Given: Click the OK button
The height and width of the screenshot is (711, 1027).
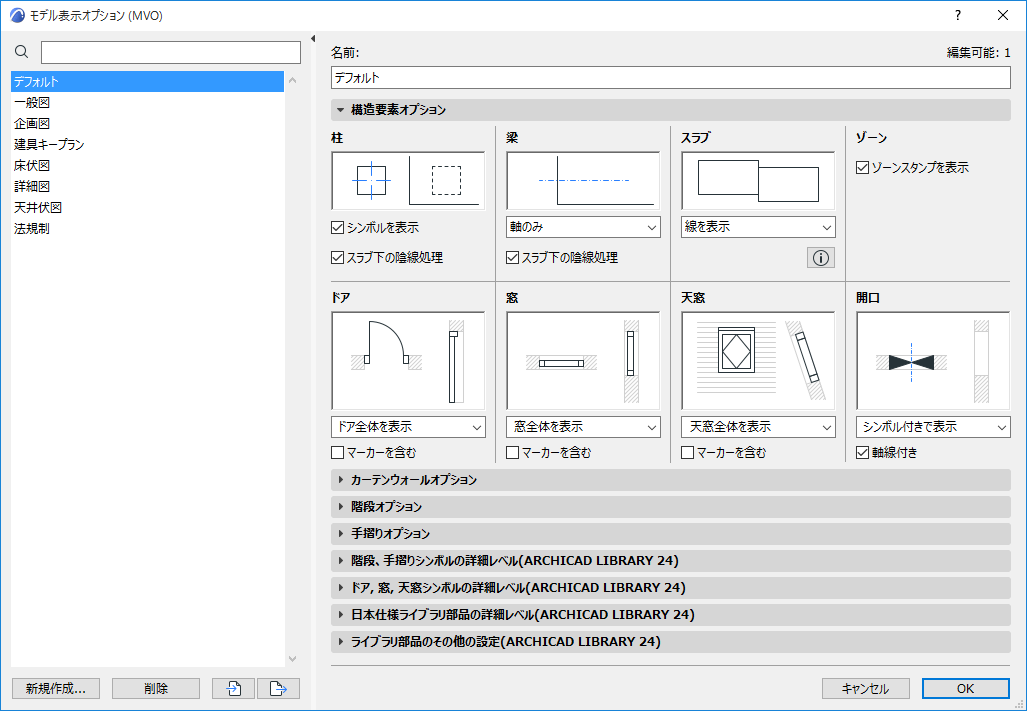Looking at the screenshot, I should 964,688.
